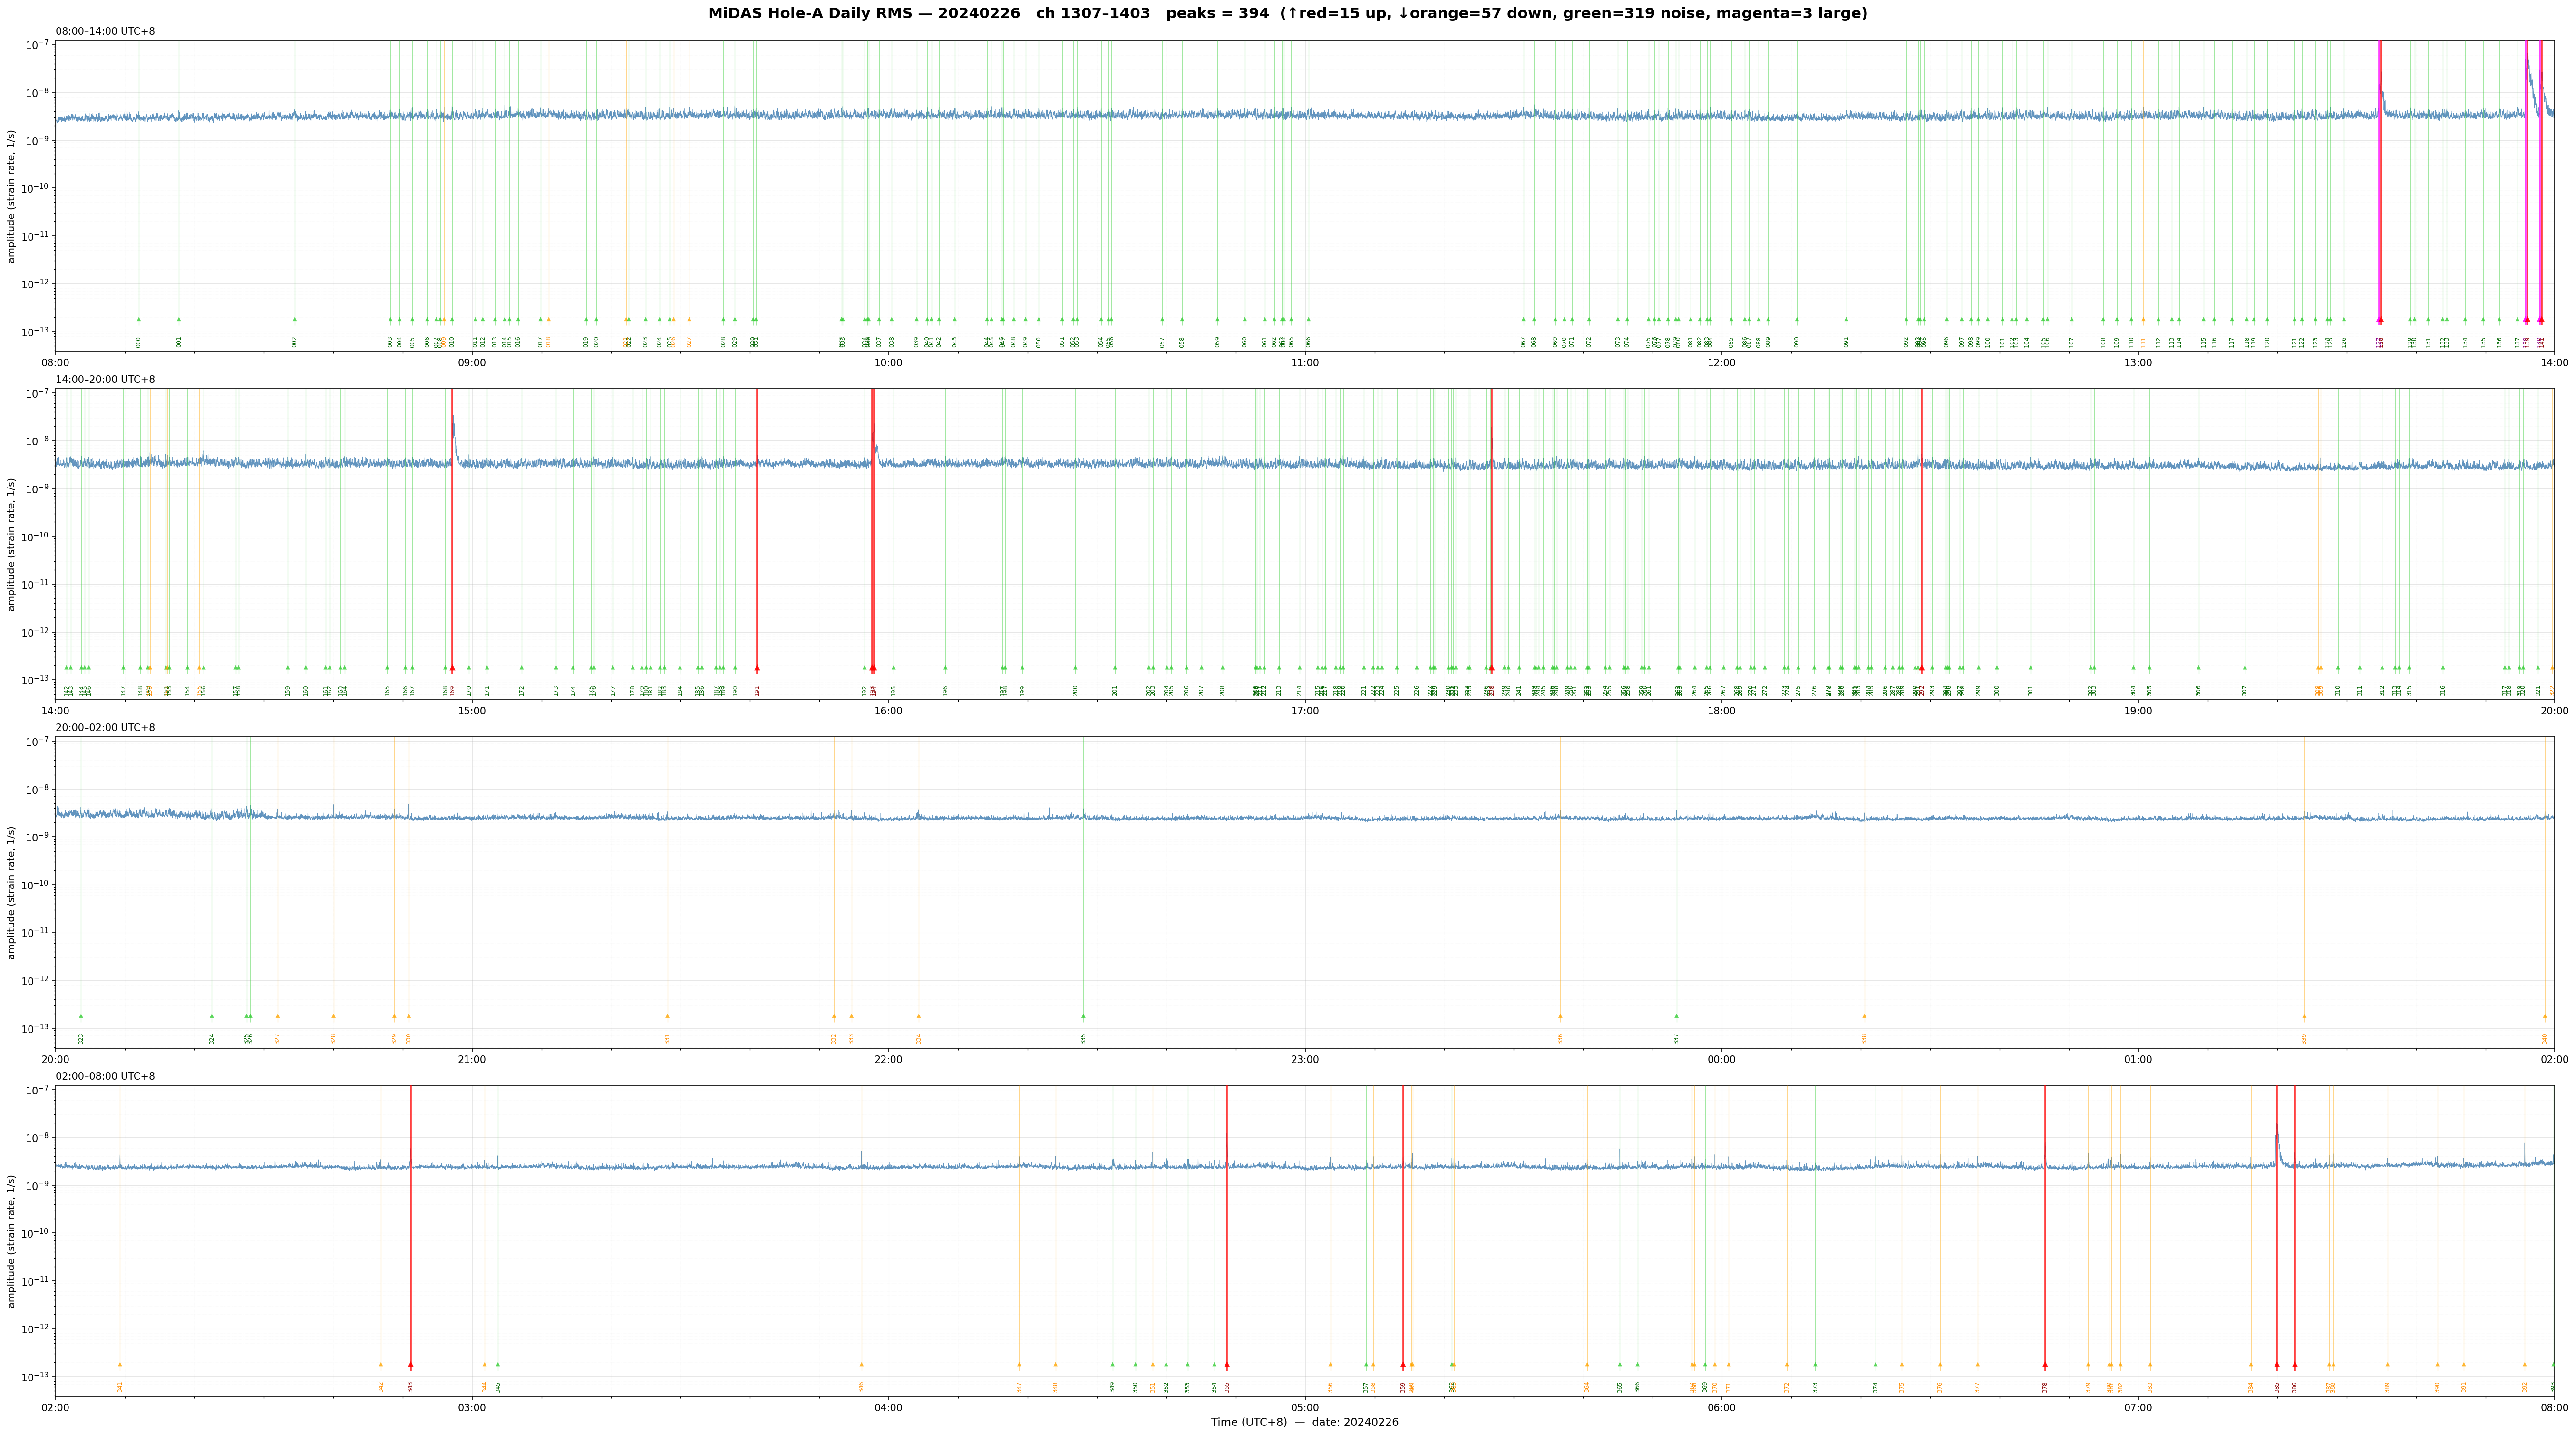Click the 07:00 time tick label
2576x1435 pixels.
2138,1408
